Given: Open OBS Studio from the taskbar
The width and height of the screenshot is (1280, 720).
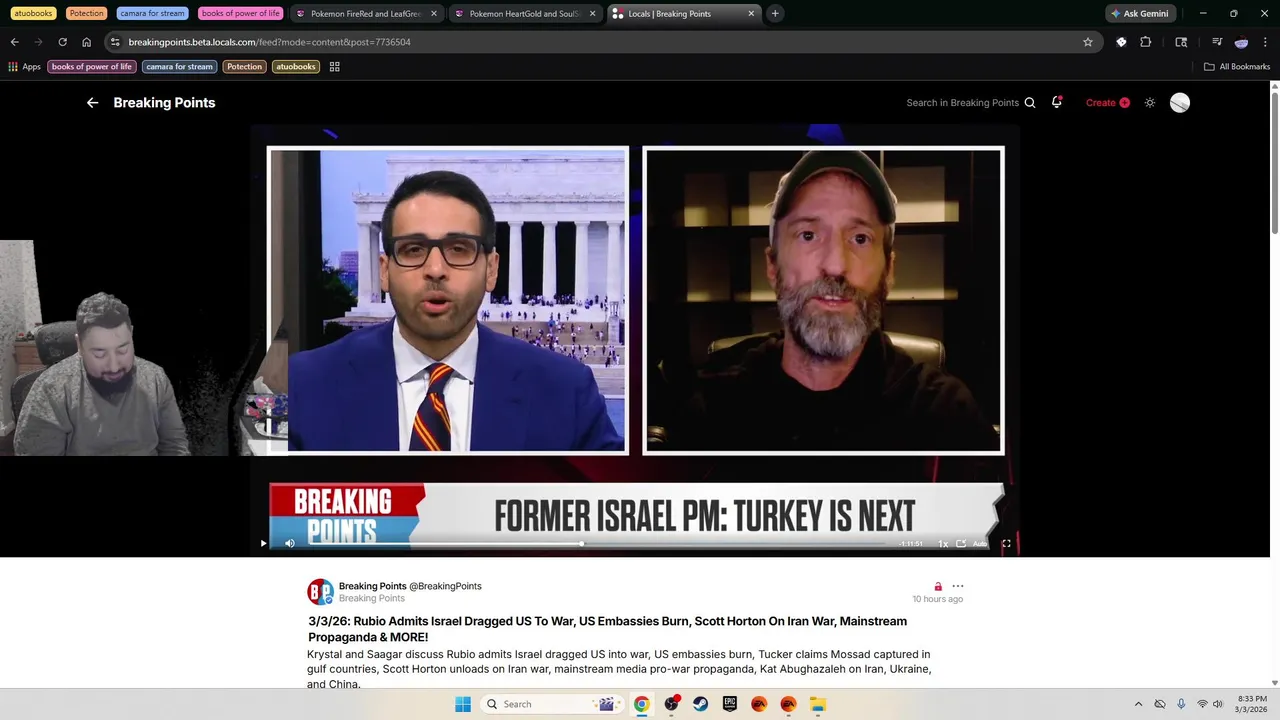Looking at the screenshot, I should (x=671, y=704).
